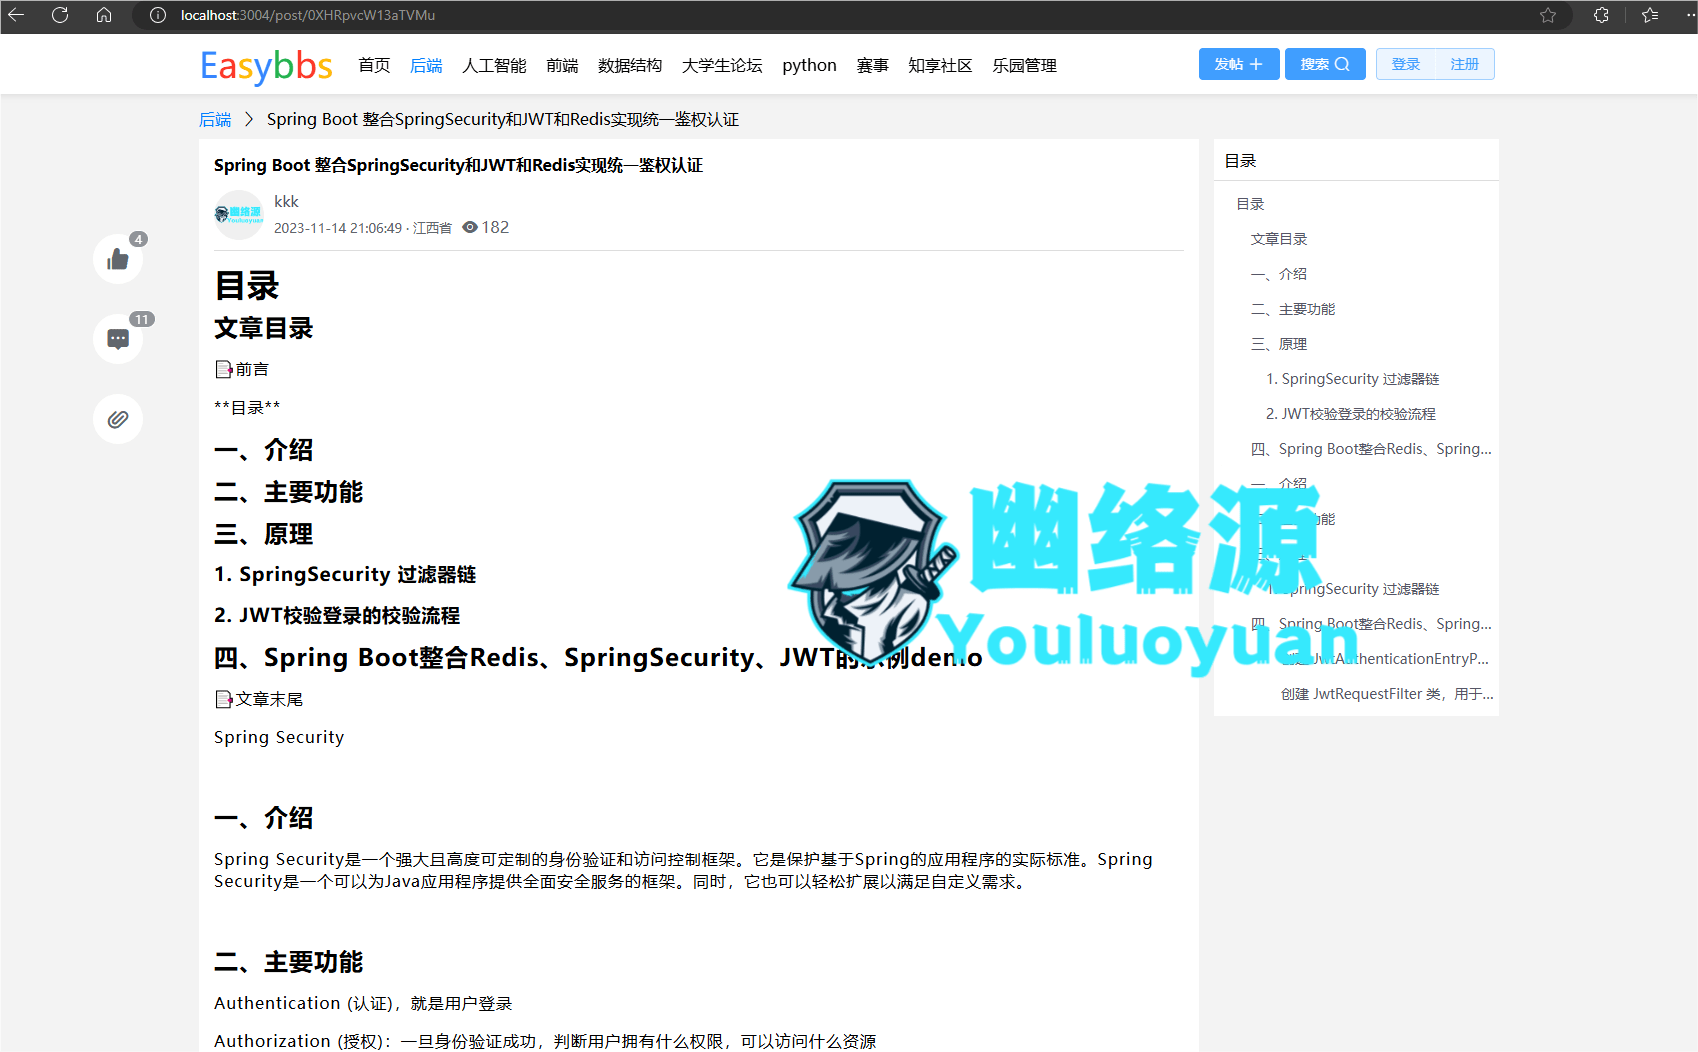Click the browser home icon
Image resolution: width=1698 pixels, height=1052 pixels.
(x=103, y=15)
